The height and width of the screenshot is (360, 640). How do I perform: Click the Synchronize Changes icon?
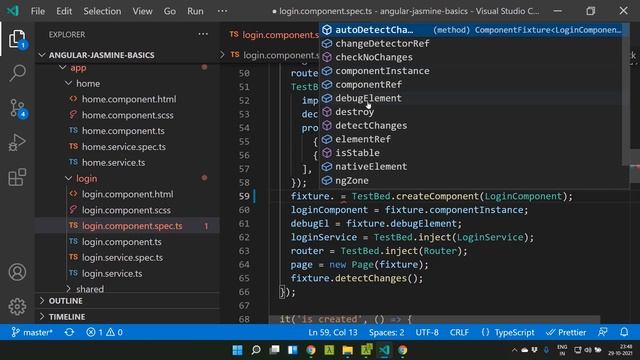(69, 332)
